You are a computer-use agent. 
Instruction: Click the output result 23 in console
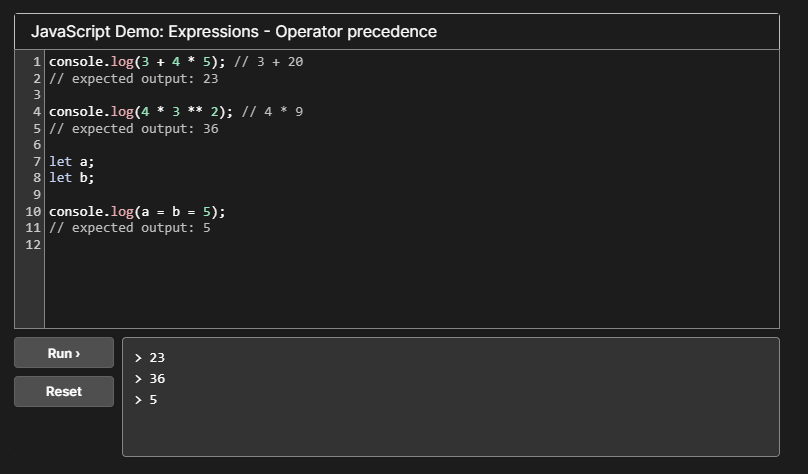tap(157, 358)
